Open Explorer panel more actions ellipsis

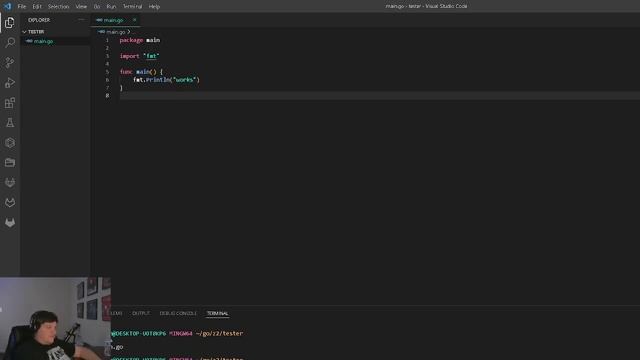pyautogui.click(x=81, y=20)
